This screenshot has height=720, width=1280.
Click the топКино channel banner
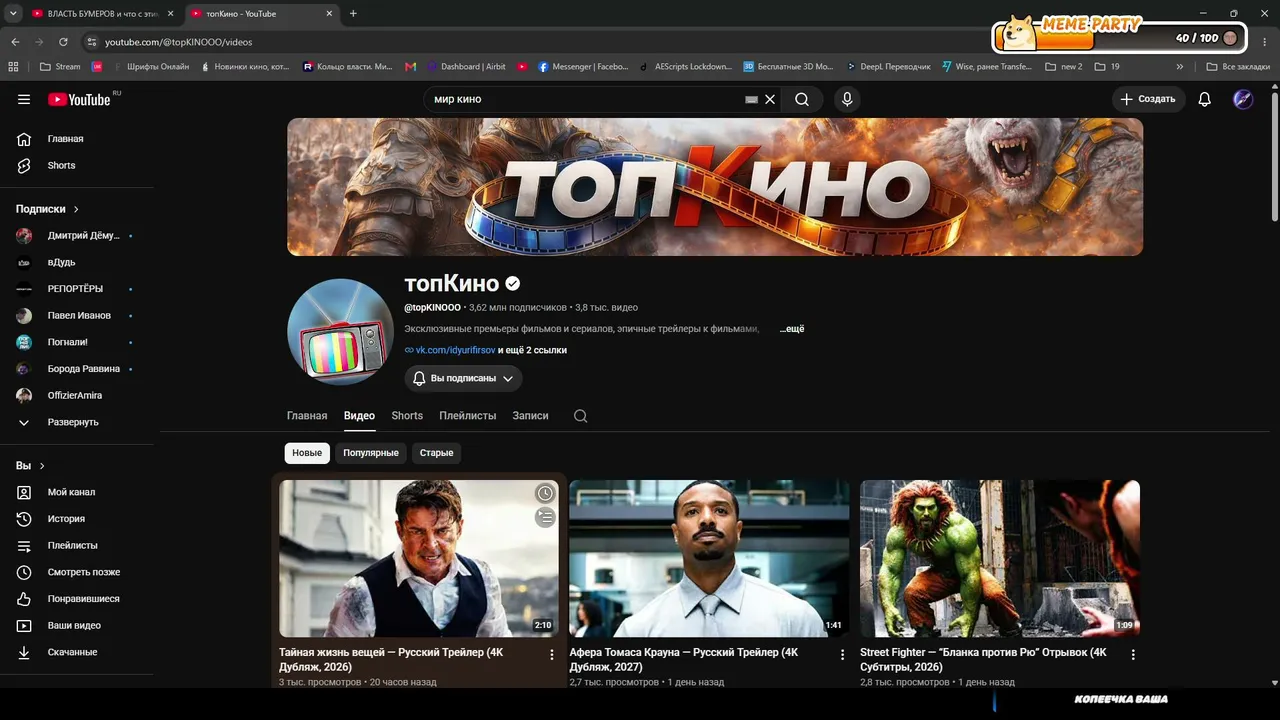coord(715,187)
